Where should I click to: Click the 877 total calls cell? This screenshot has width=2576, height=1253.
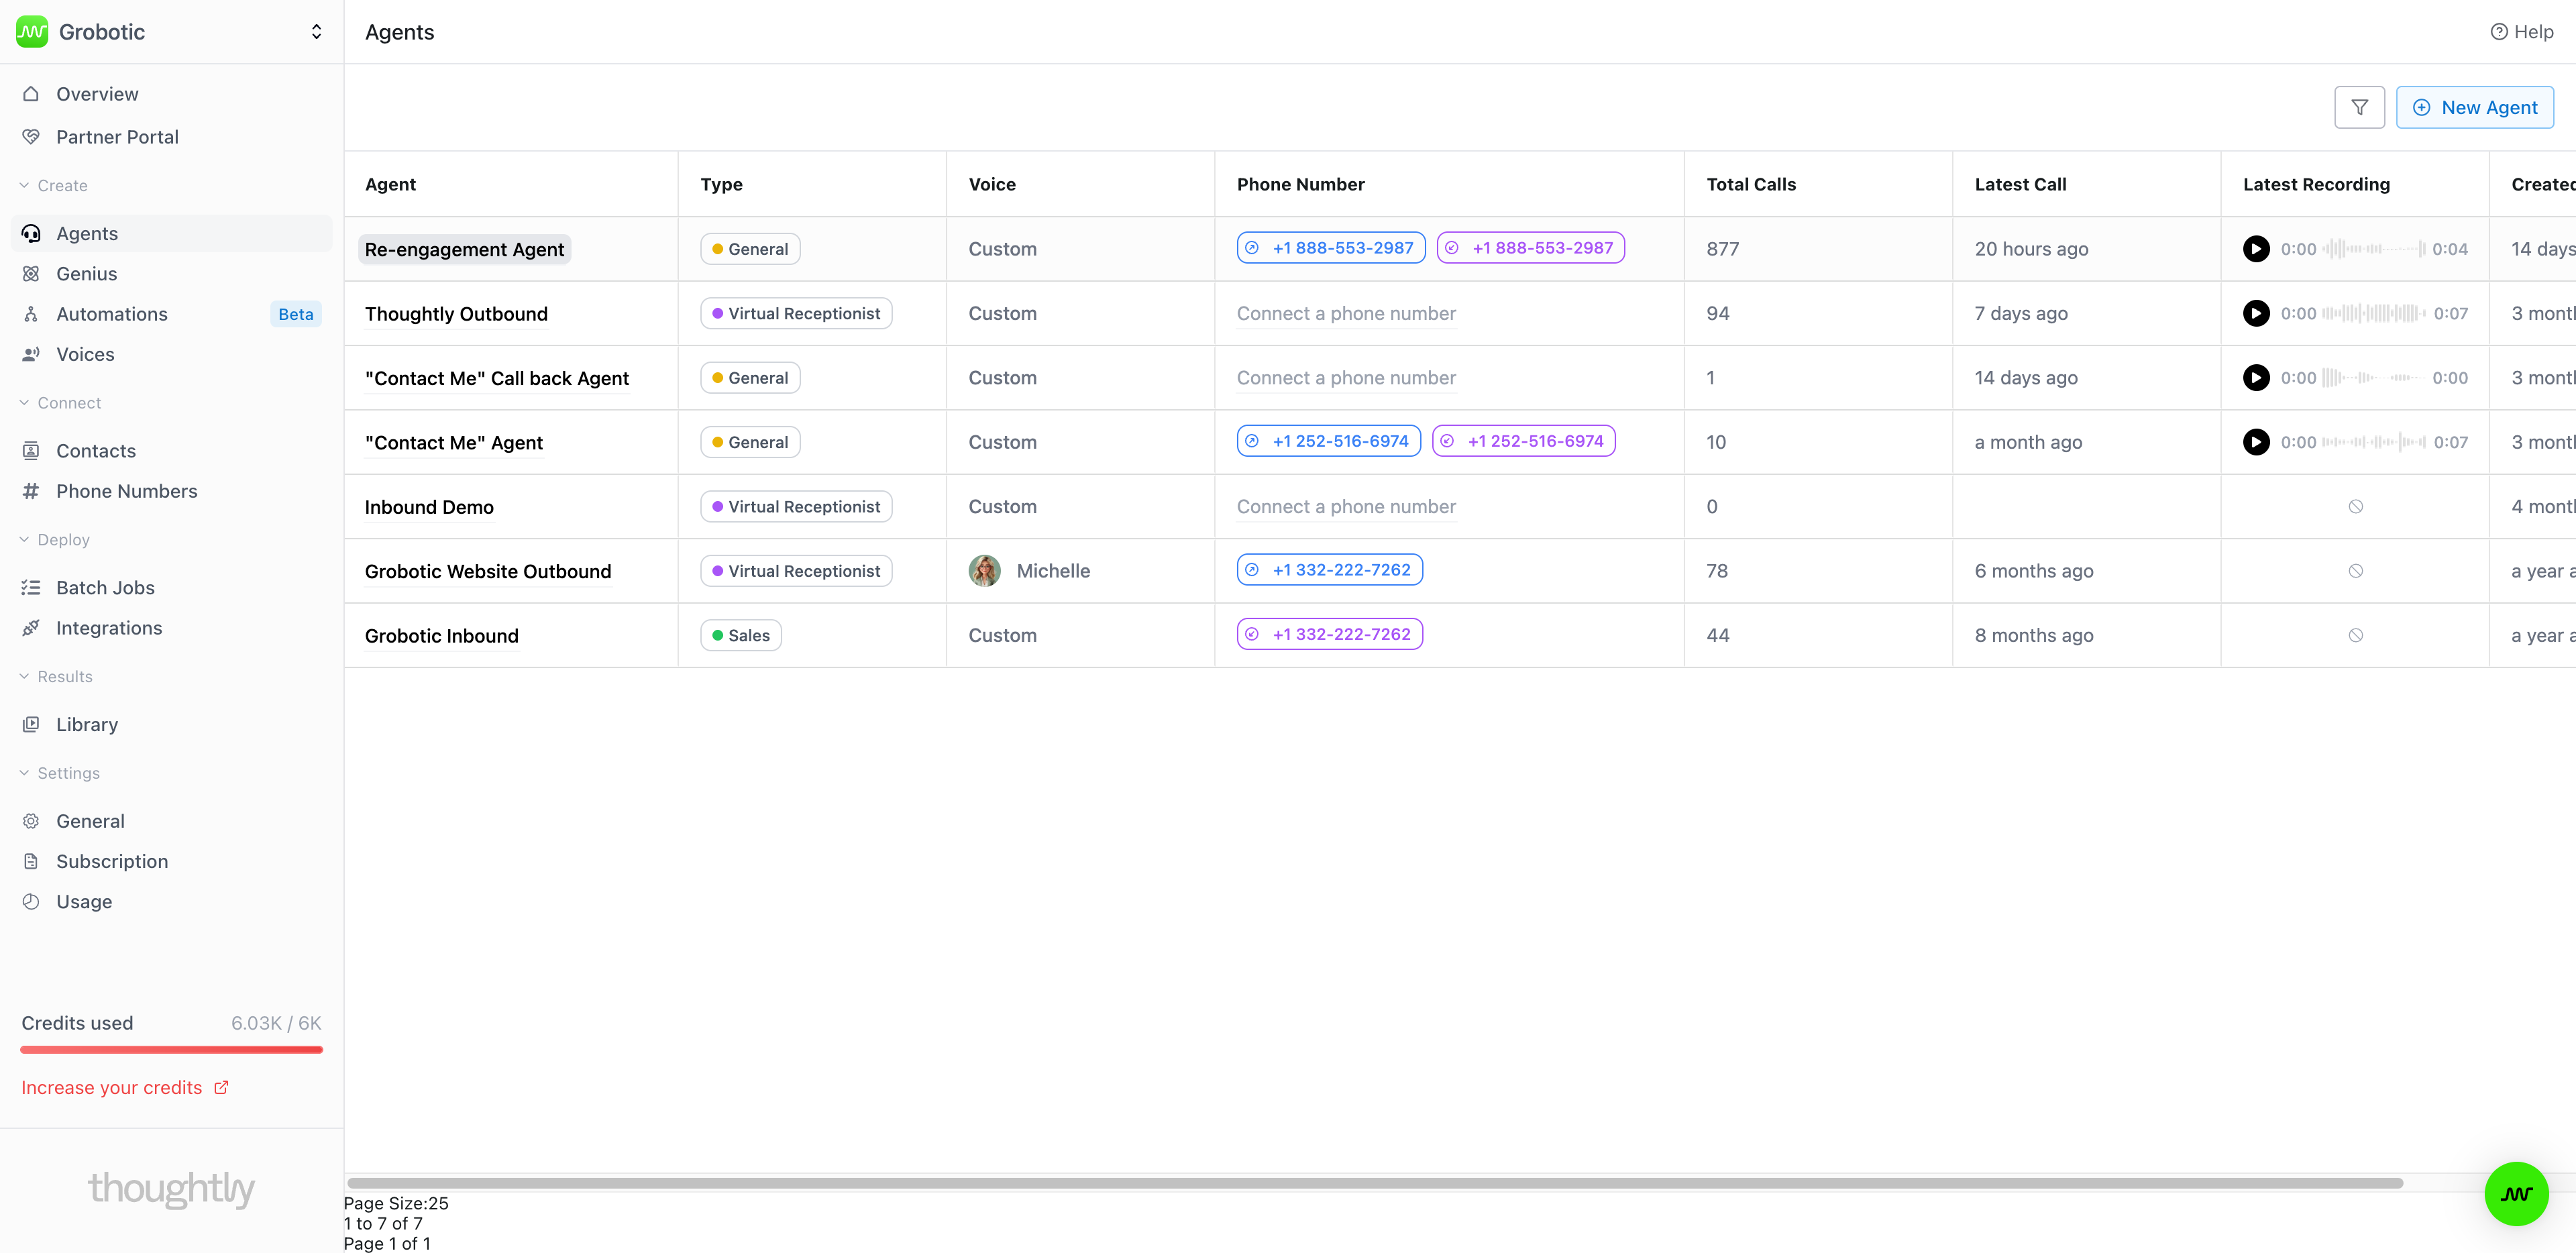pos(1818,249)
